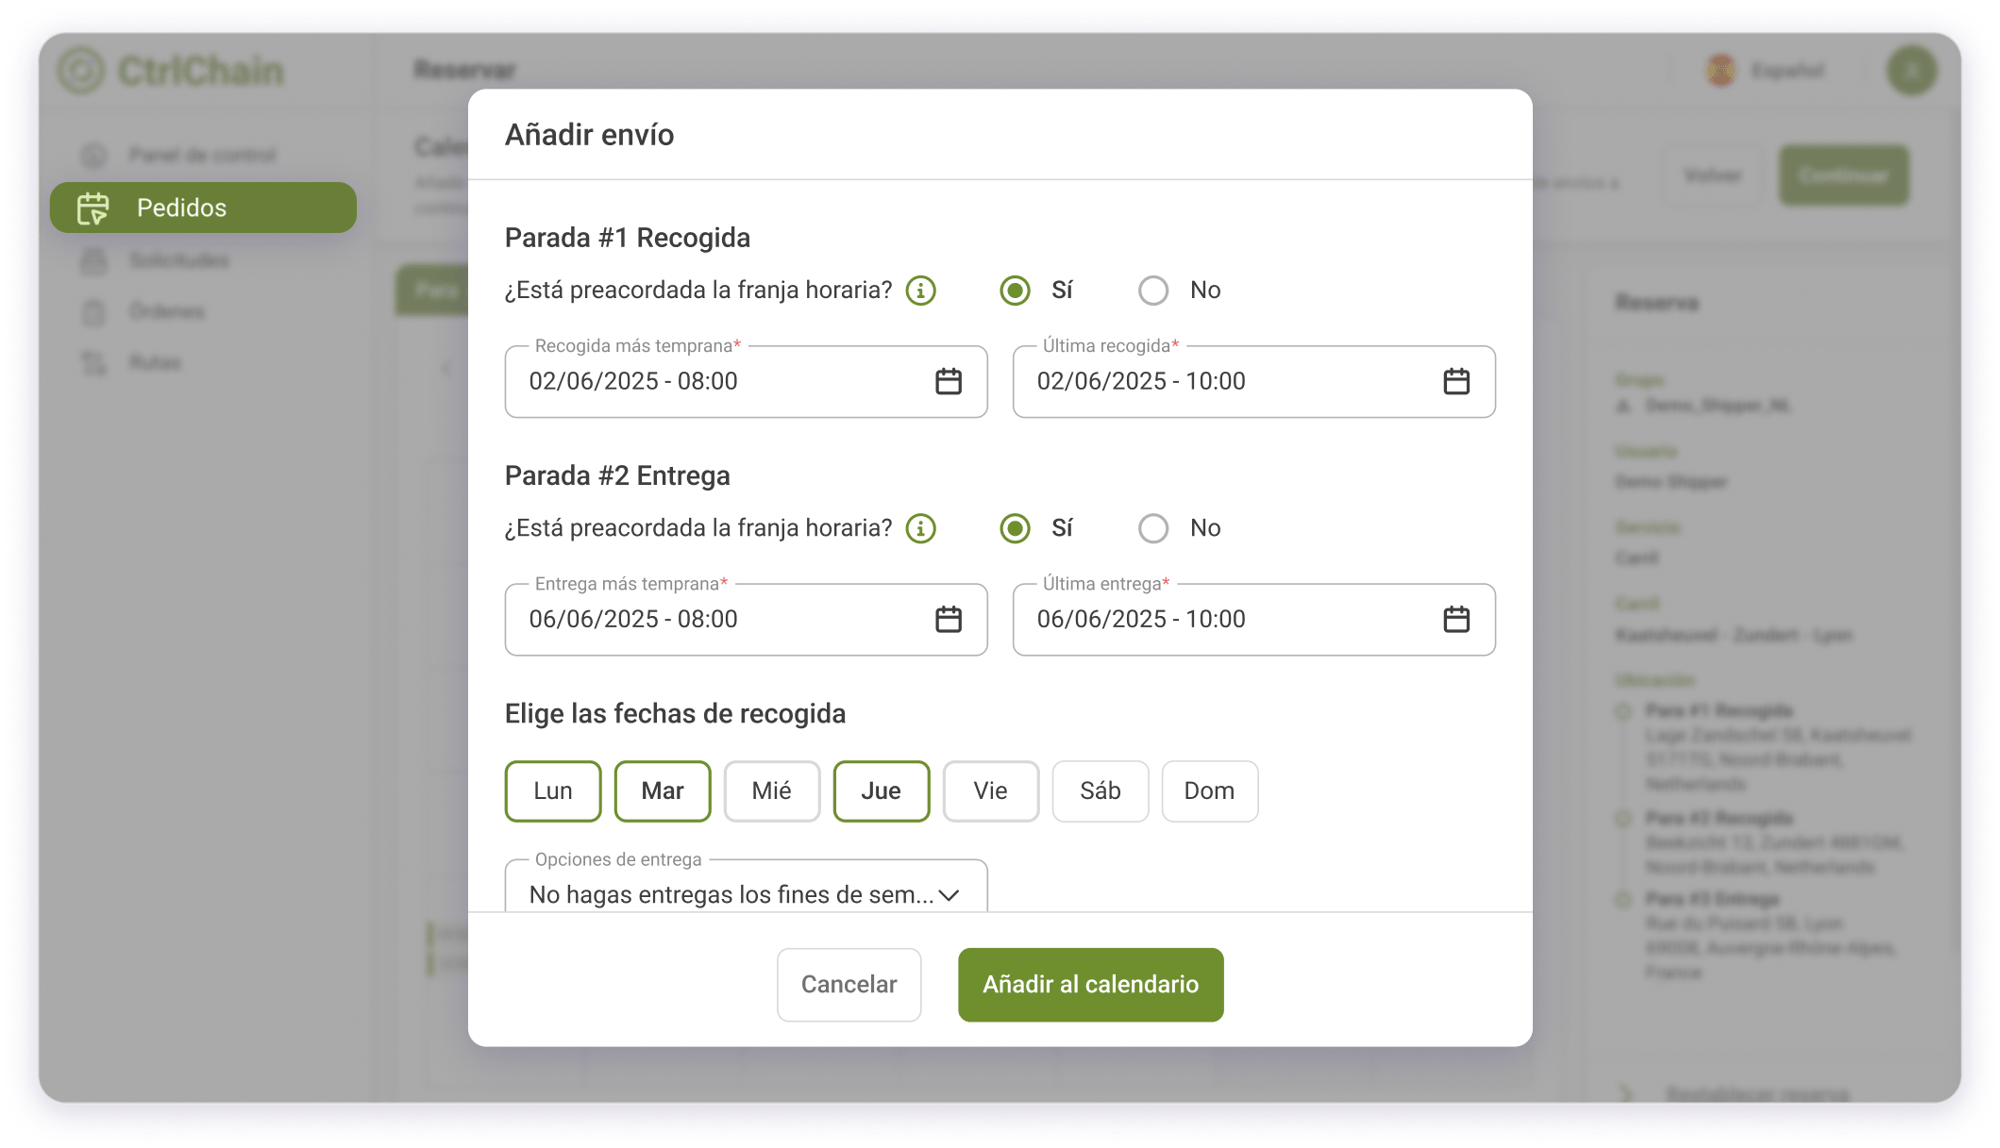Show info tooltip for Parada #1 franja horaria

point(921,290)
